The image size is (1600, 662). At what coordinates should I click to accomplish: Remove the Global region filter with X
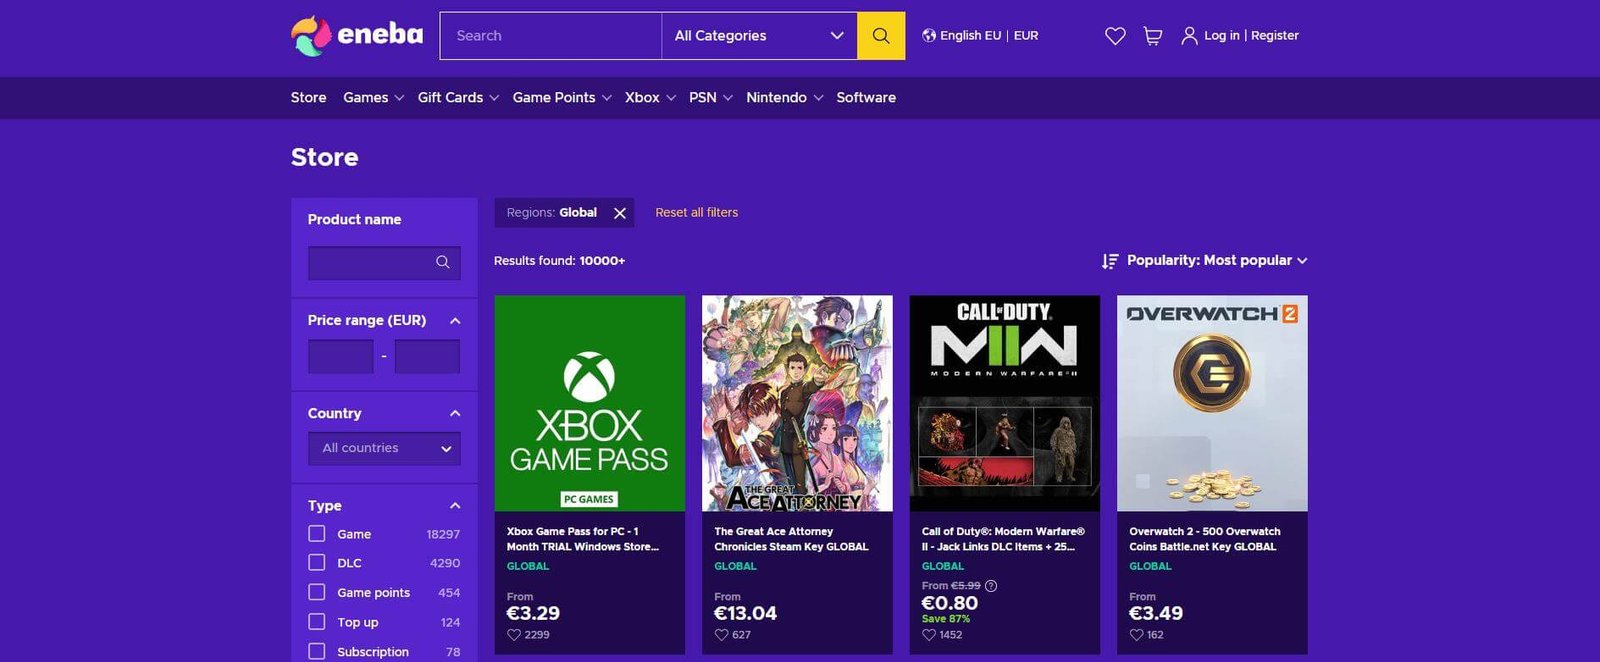[x=620, y=213]
